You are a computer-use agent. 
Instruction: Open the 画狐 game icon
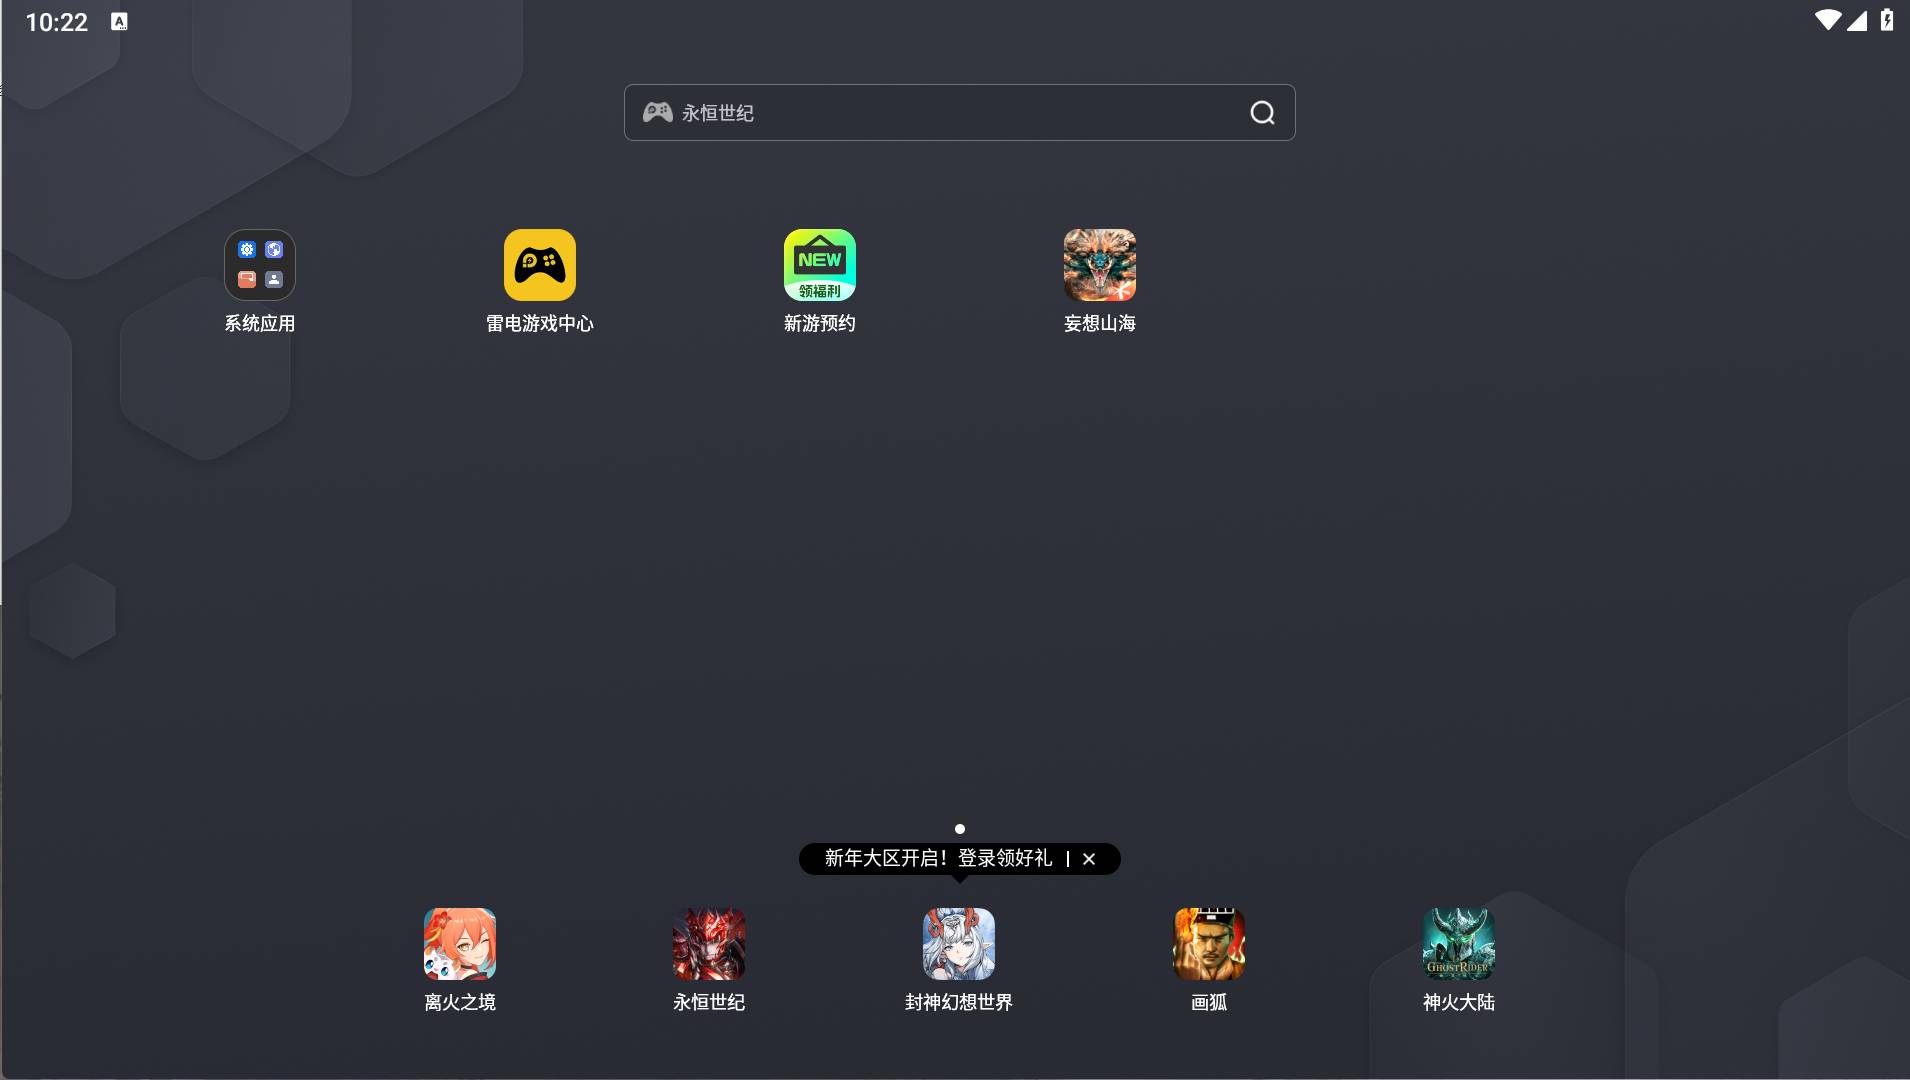1209,944
